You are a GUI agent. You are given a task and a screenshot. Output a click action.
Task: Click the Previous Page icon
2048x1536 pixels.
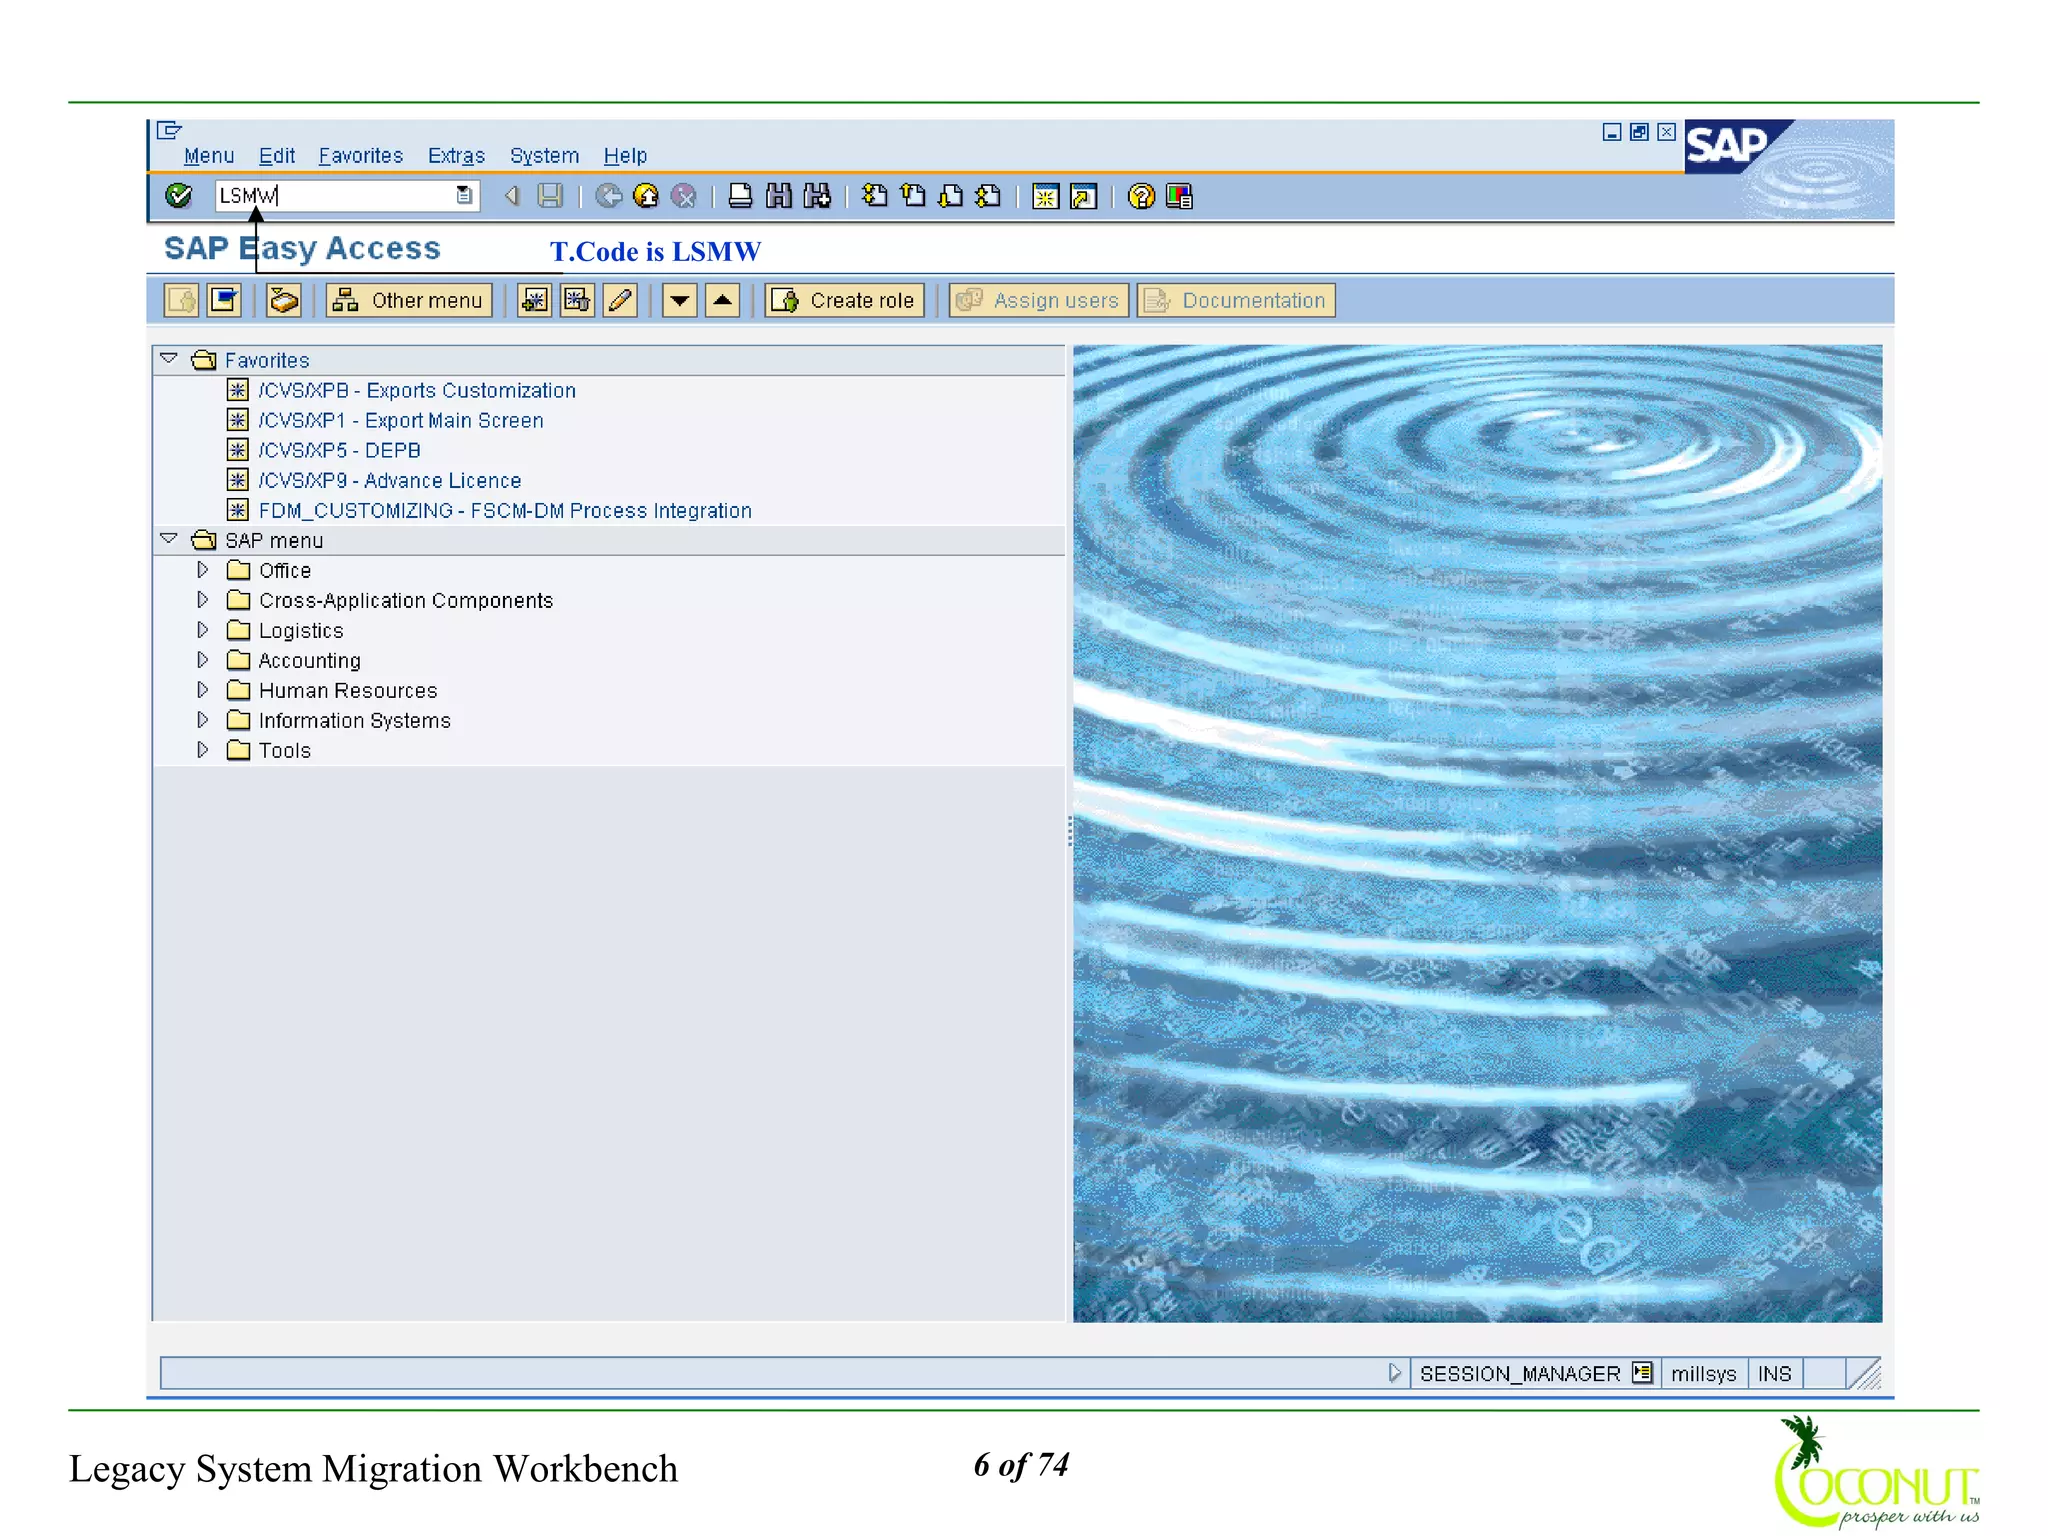[x=913, y=196]
